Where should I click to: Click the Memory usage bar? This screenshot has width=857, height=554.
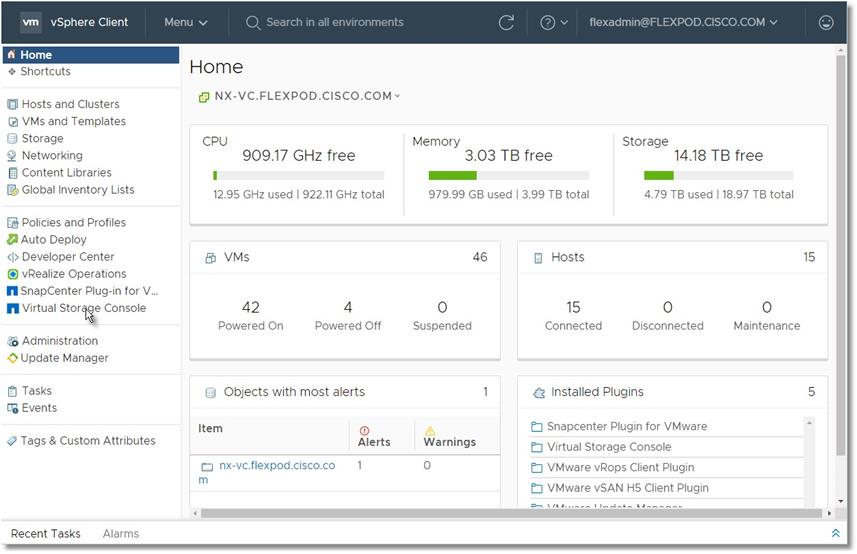tap(508, 175)
